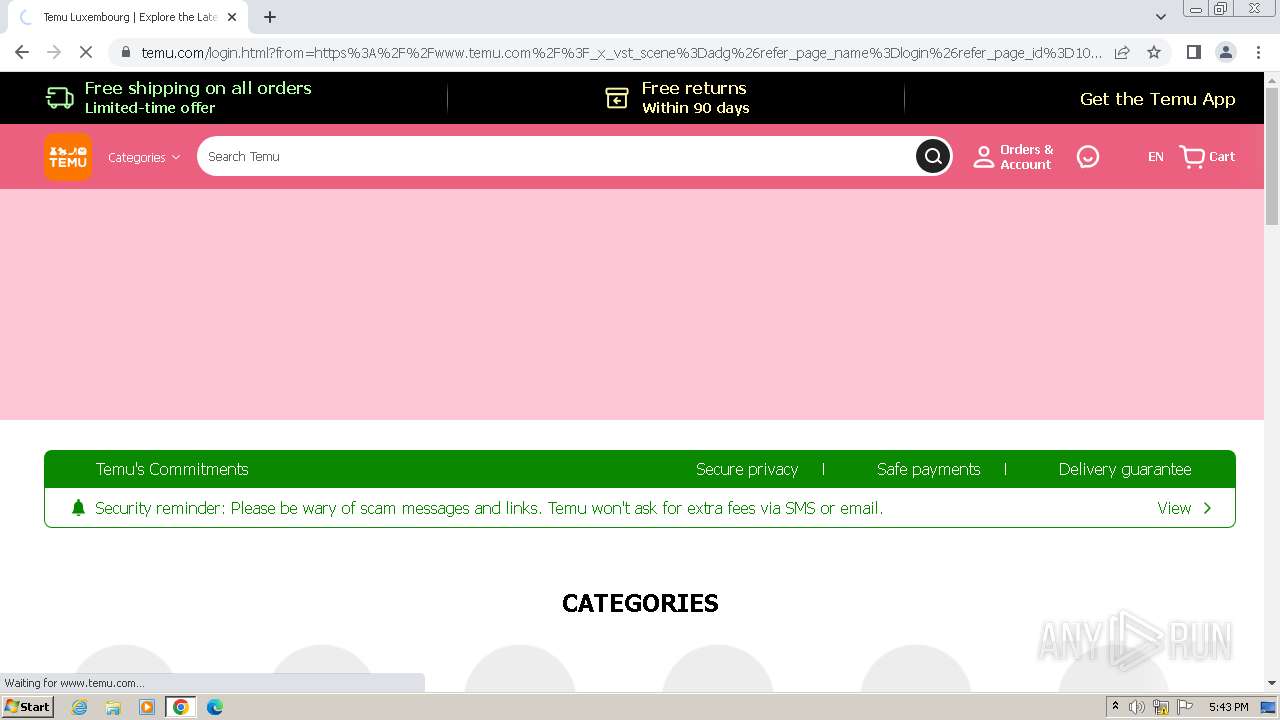Image resolution: width=1280 pixels, height=720 pixels.
Task: Click the padlock site info icon
Action: [x=126, y=52]
